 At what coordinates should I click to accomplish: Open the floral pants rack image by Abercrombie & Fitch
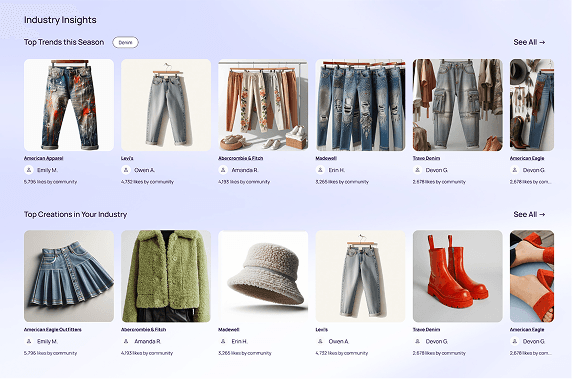pyautogui.click(x=263, y=105)
